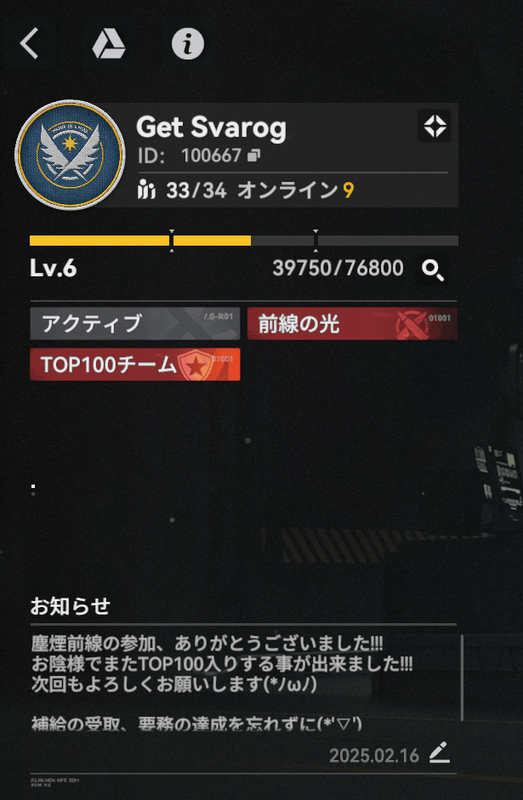Screen dimensions: 523x800
Task: Go back with the left arrow icon
Action: click(x=29, y=44)
